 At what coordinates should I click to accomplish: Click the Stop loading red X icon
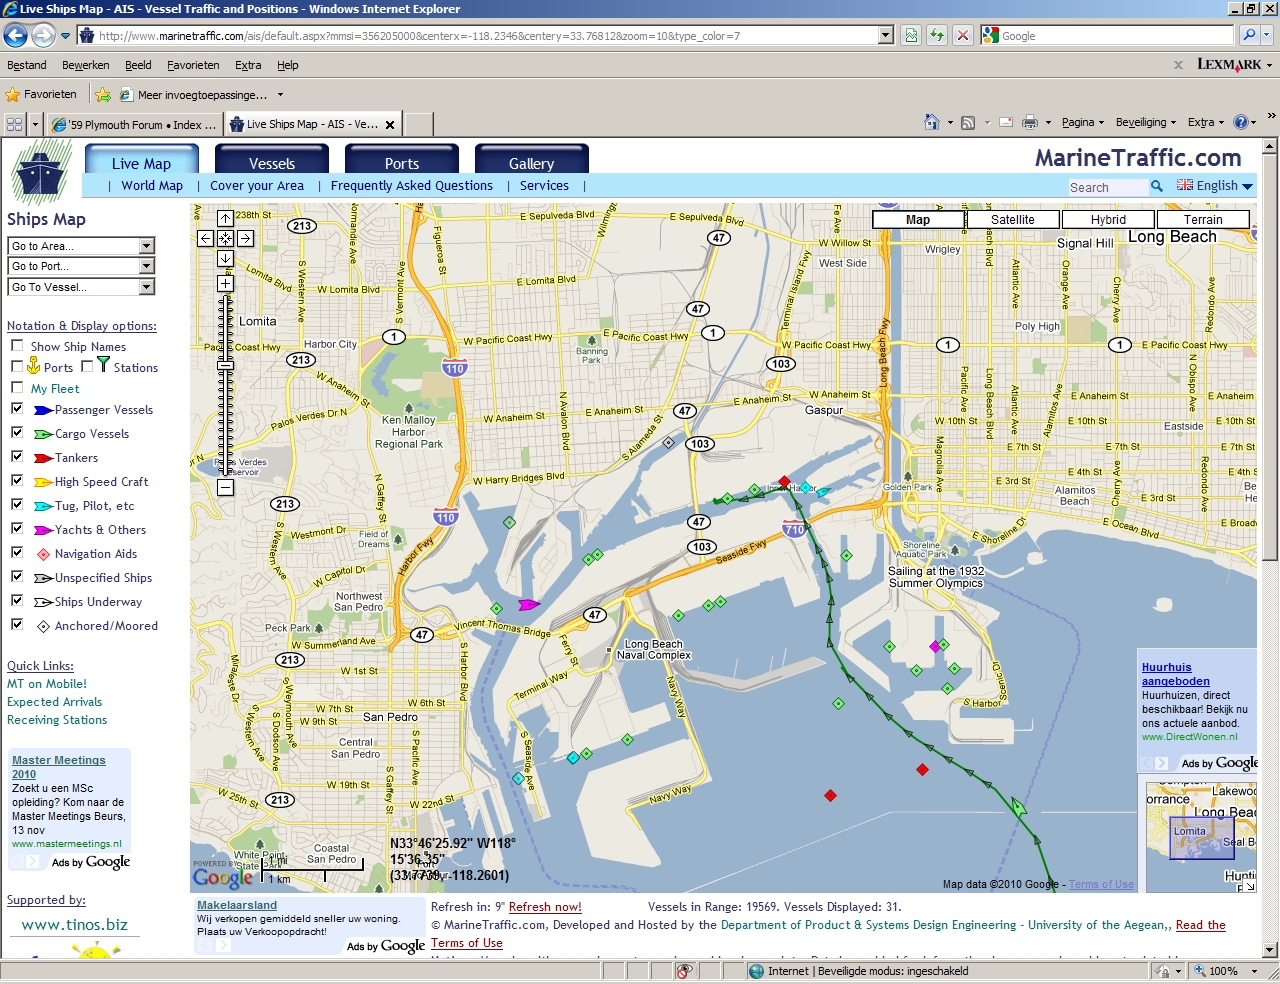962,36
